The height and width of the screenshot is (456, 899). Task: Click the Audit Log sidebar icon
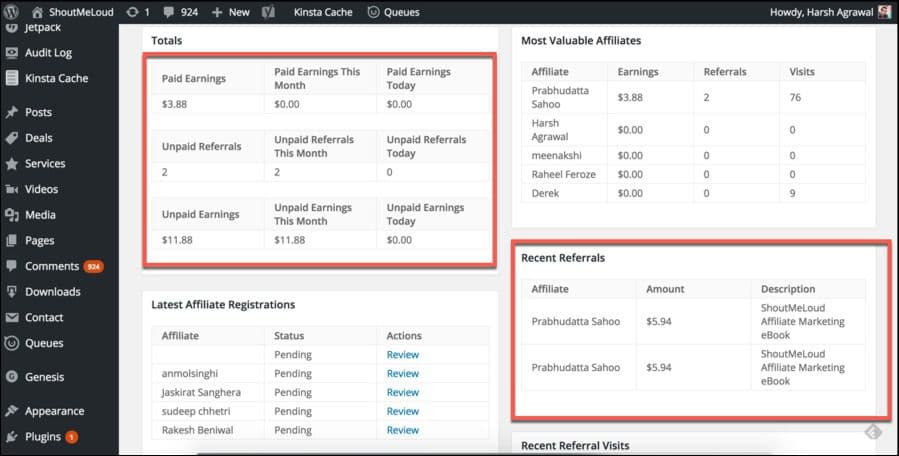click(11, 53)
